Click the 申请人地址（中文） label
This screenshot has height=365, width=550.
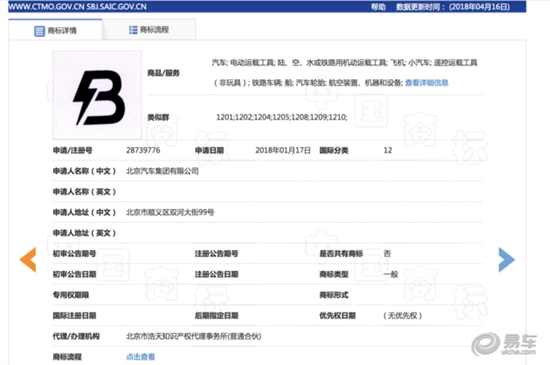pos(85,212)
